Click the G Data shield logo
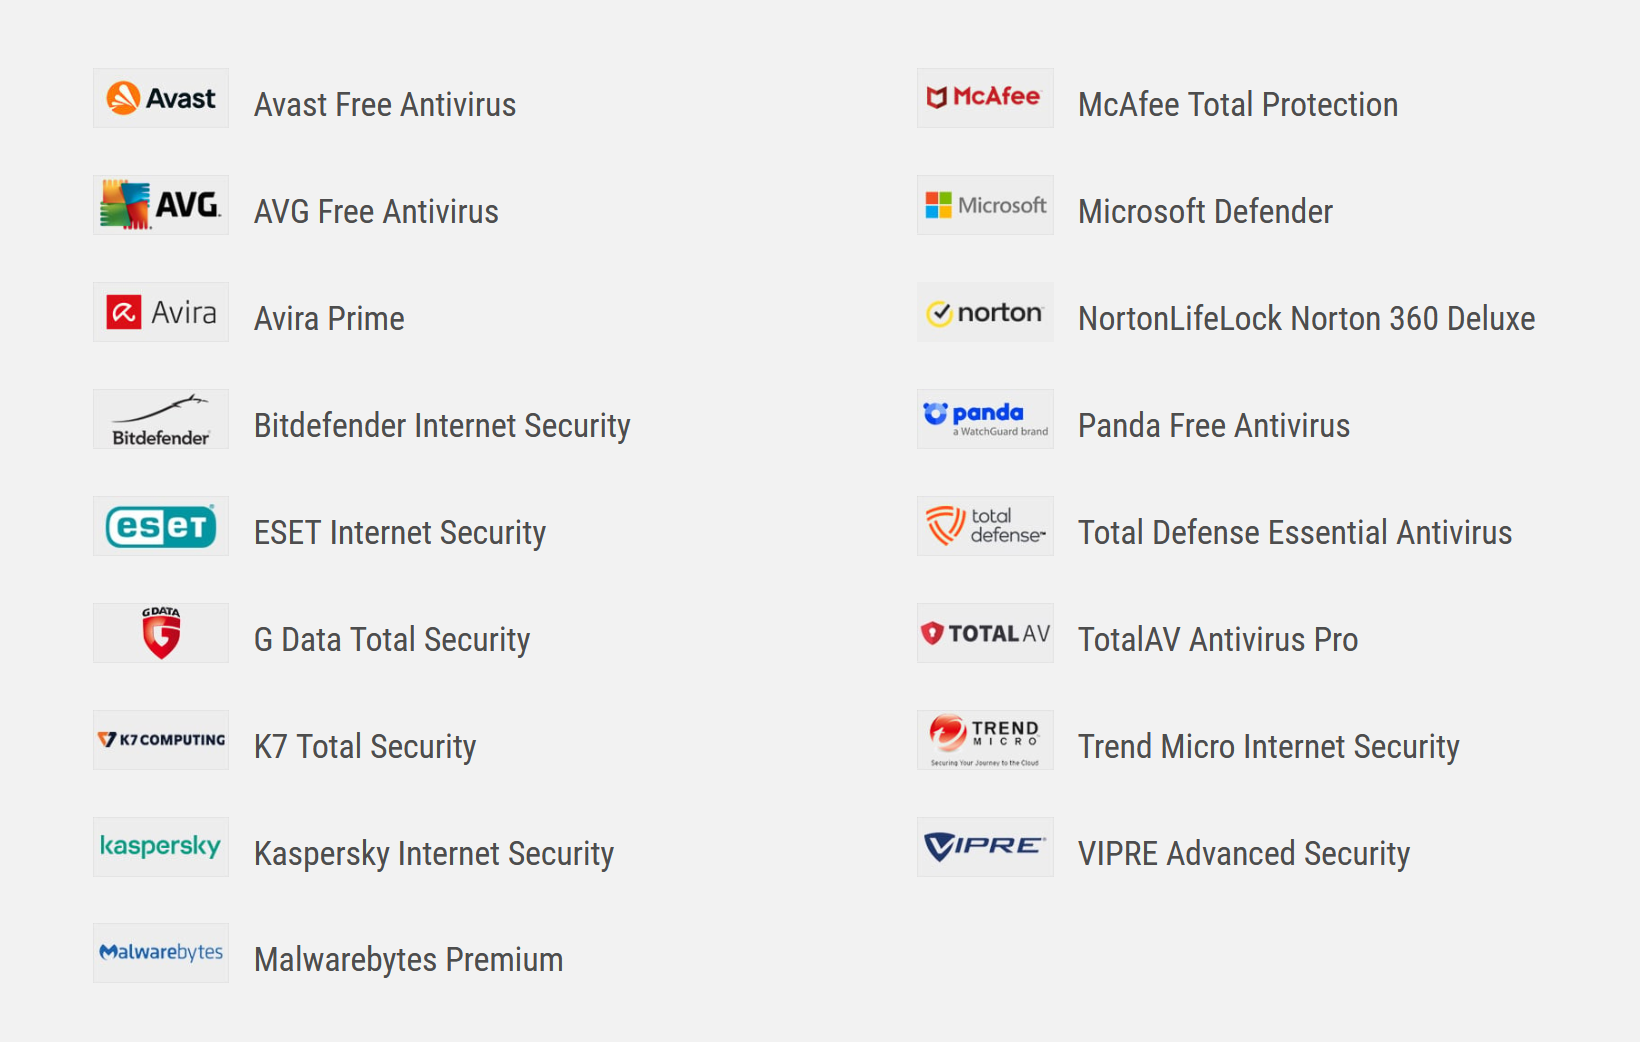The height and width of the screenshot is (1042, 1640). [161, 633]
